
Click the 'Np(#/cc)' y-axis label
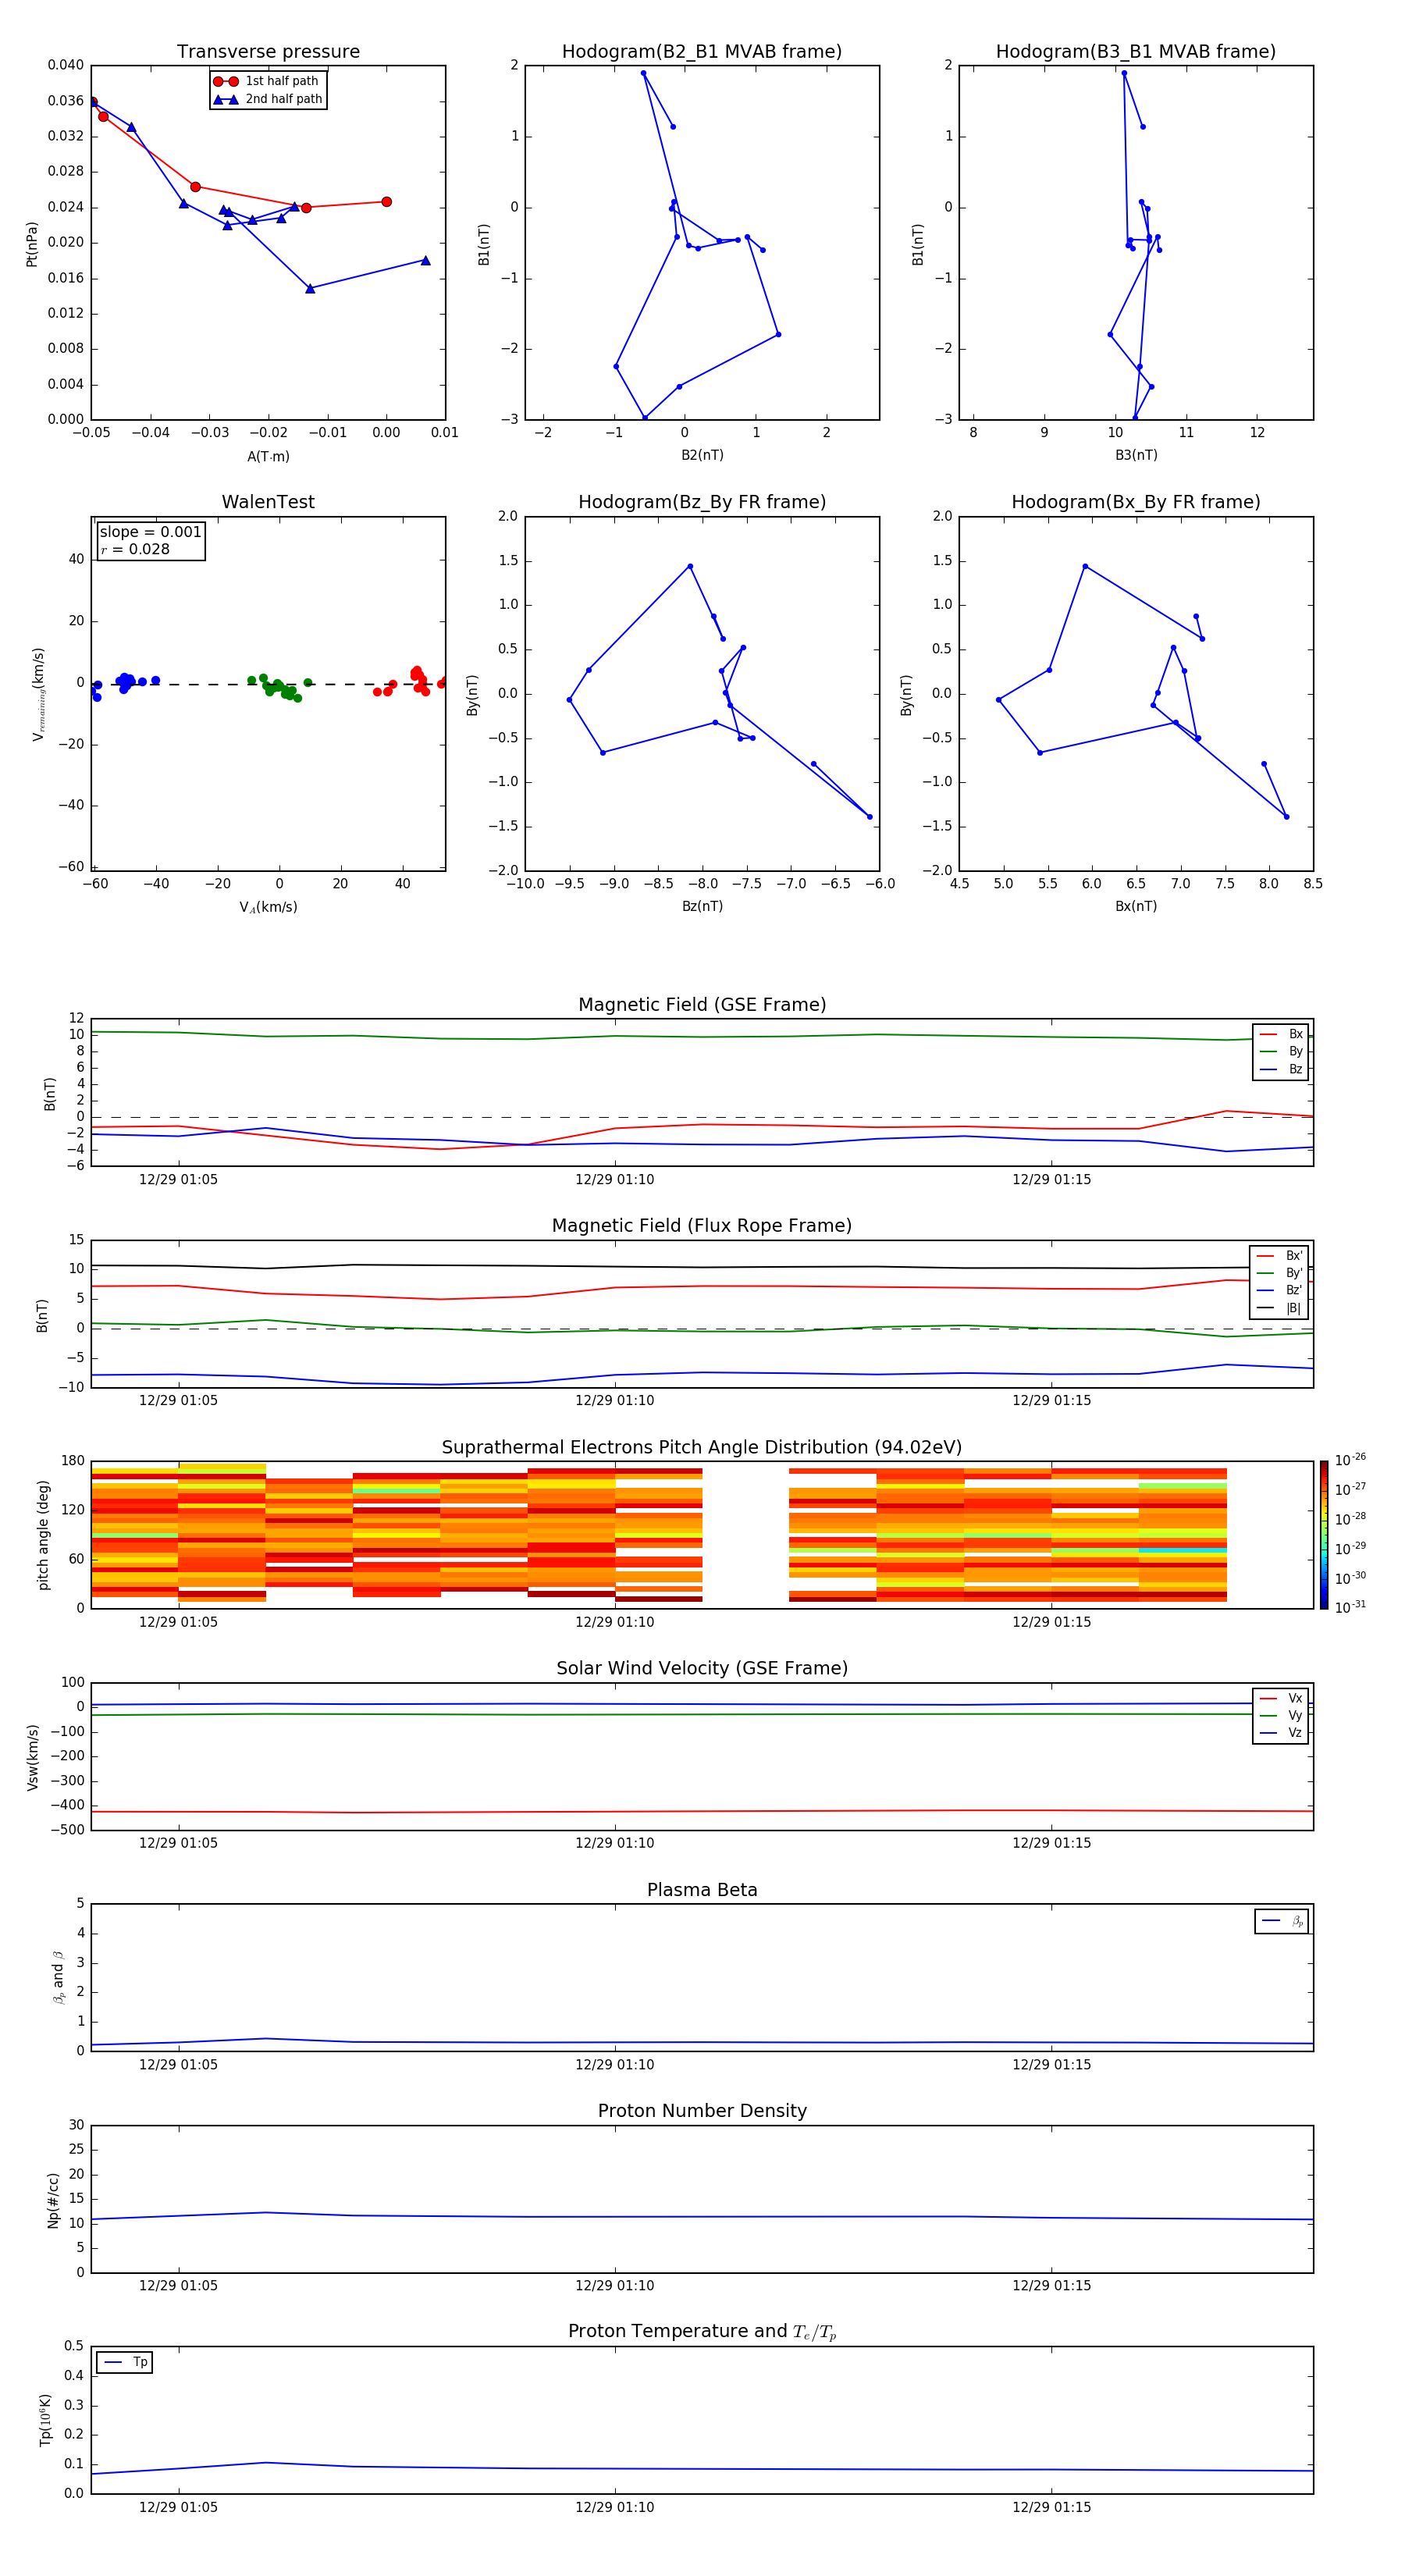coord(53,2200)
